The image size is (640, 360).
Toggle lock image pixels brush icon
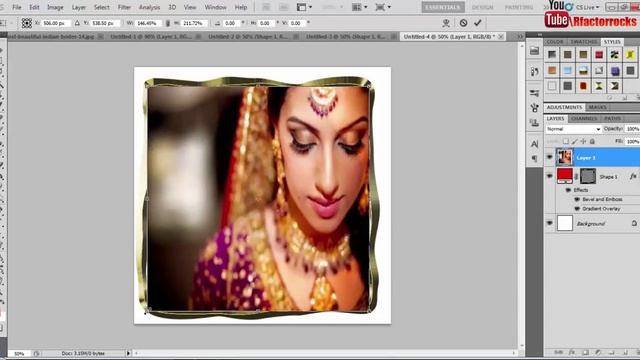point(574,142)
